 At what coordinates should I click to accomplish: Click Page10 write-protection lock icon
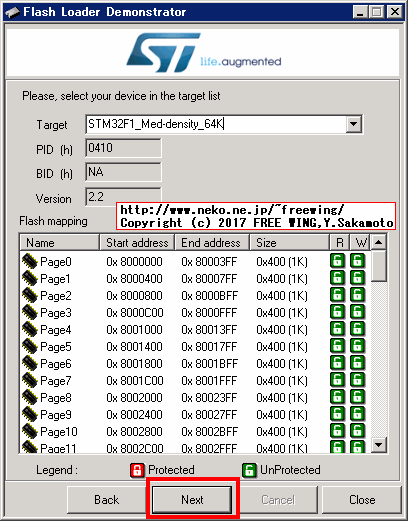coord(357,431)
